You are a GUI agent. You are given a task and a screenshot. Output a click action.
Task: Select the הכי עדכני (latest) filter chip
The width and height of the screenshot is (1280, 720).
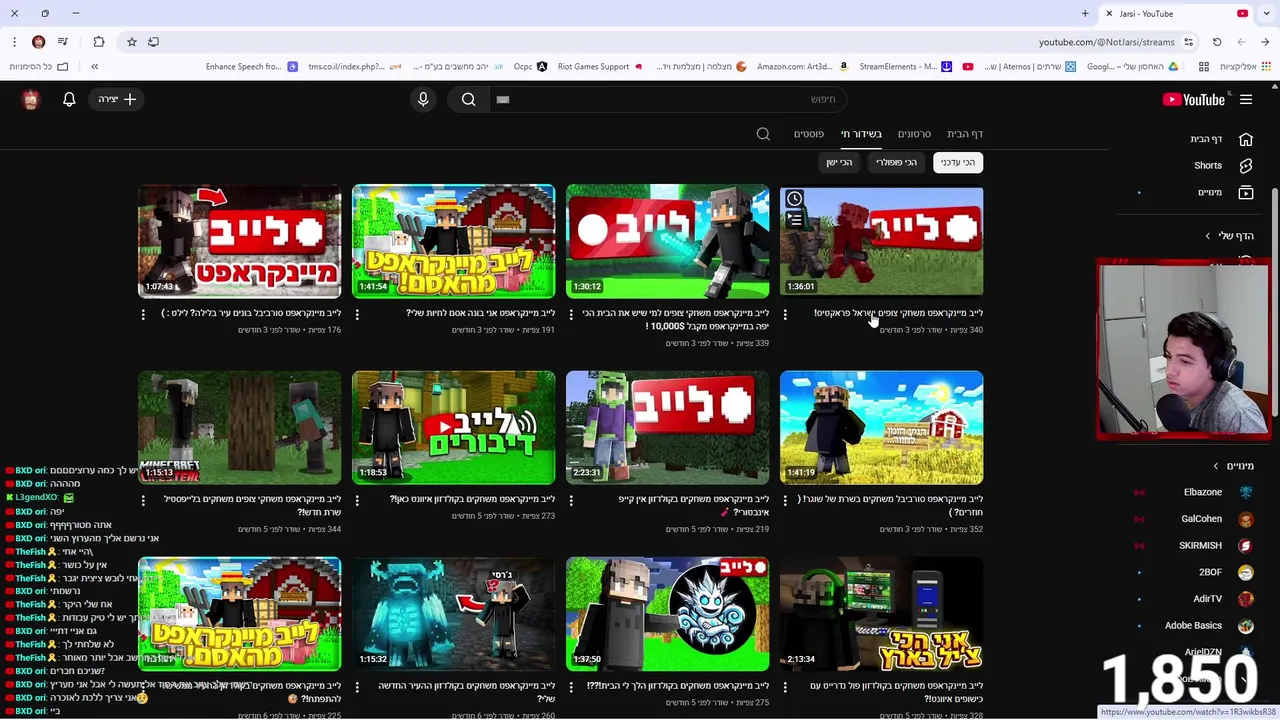957,162
